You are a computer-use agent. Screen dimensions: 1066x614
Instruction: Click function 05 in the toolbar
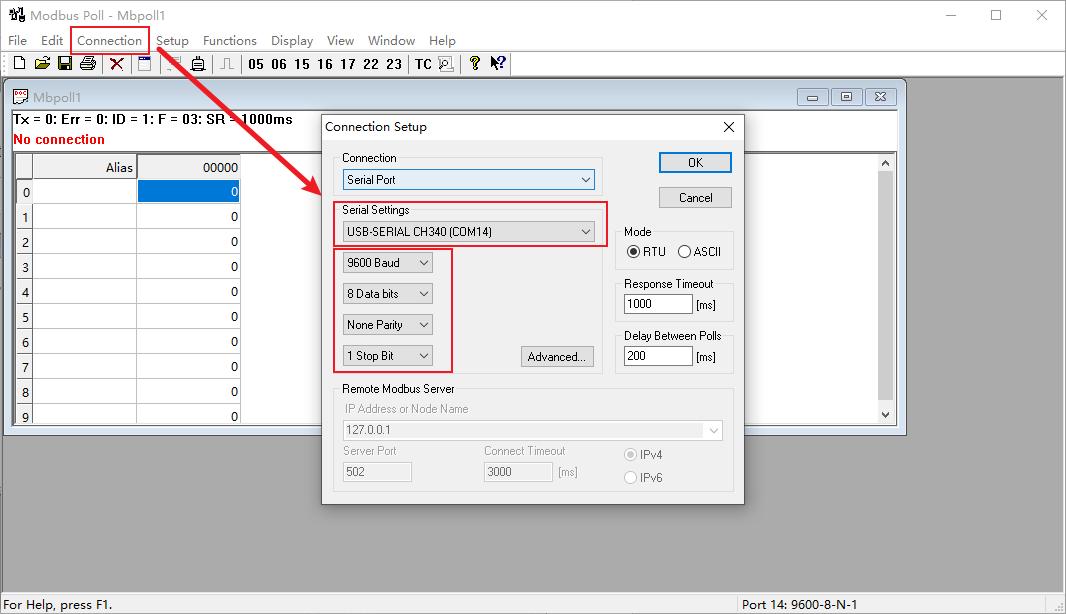[256, 64]
